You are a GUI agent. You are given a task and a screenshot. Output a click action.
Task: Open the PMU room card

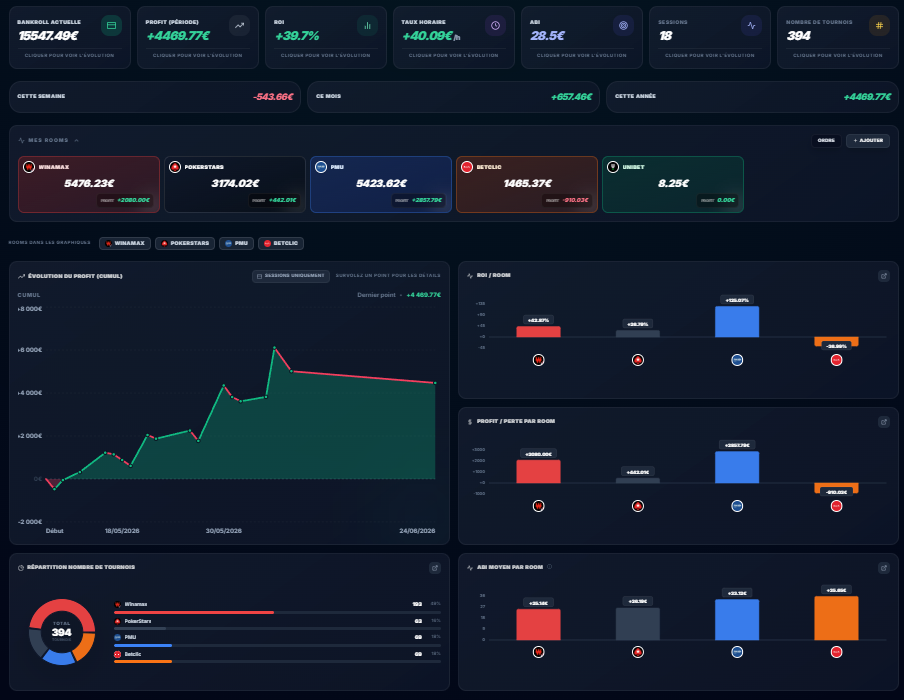381,185
